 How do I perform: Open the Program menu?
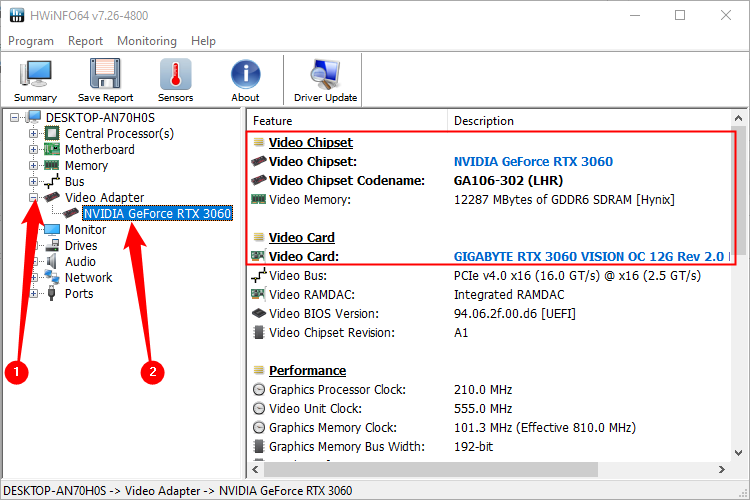click(31, 41)
